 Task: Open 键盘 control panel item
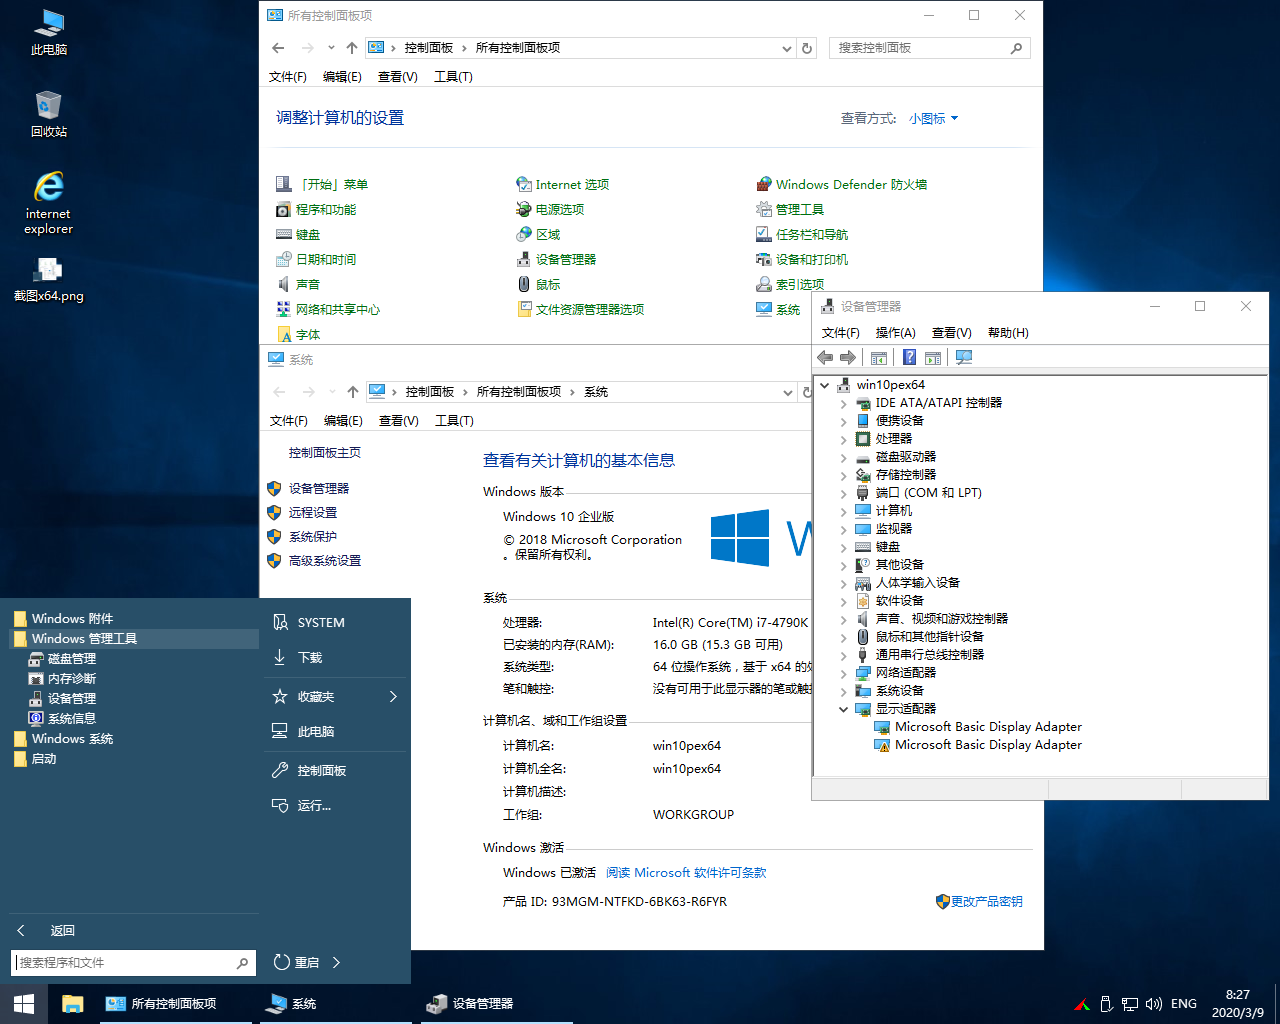tap(298, 234)
